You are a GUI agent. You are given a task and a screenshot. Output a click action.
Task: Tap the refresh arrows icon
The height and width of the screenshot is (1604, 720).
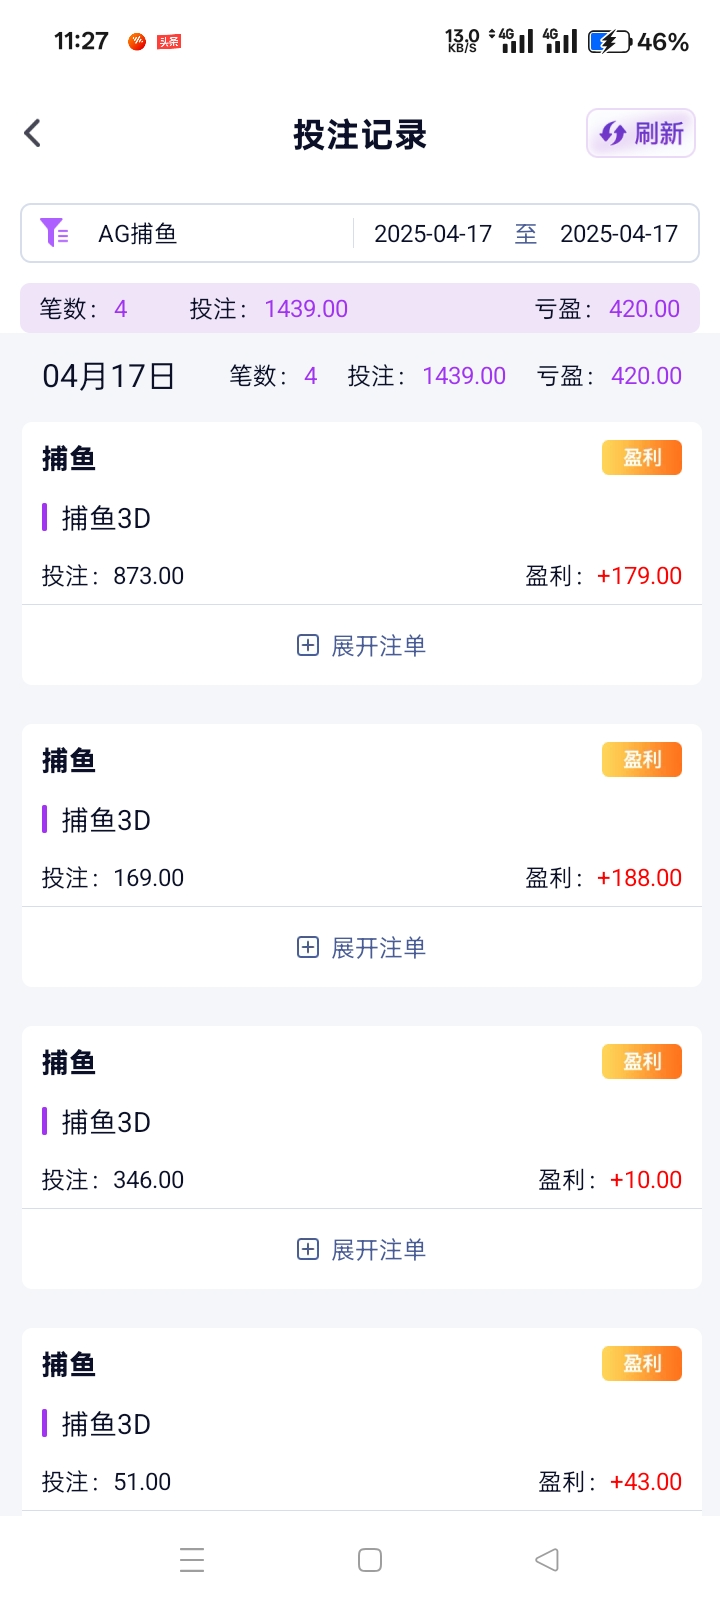(x=612, y=133)
